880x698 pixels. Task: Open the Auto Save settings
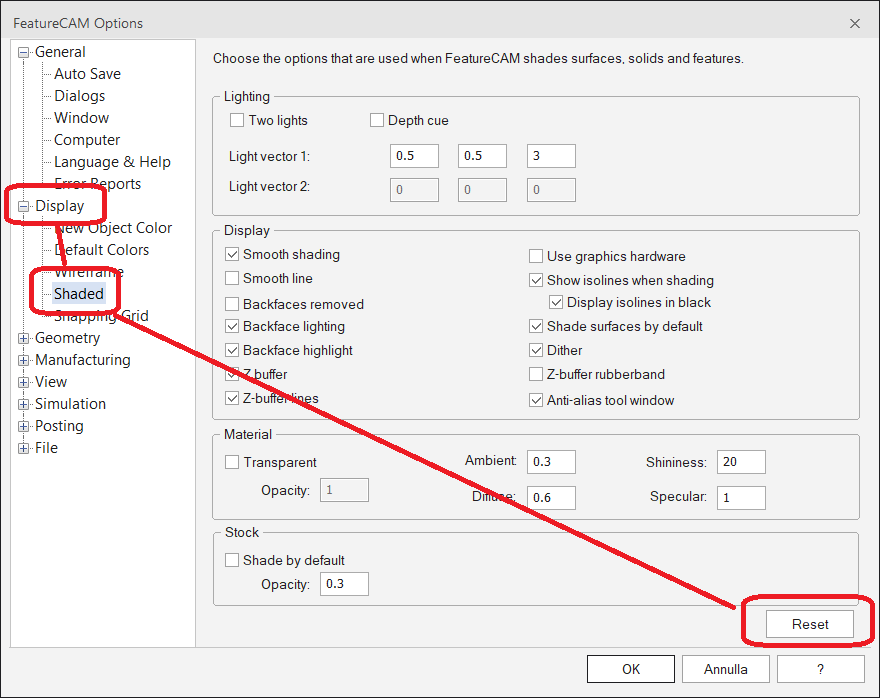click(86, 73)
